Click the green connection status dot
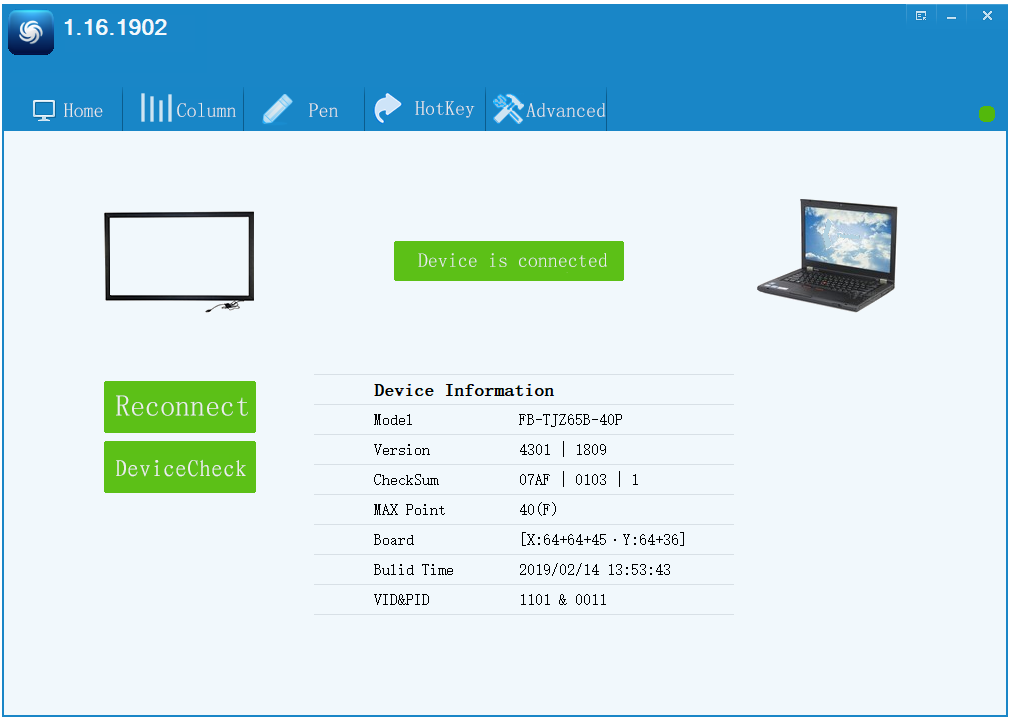The image size is (1015, 724). 986,114
